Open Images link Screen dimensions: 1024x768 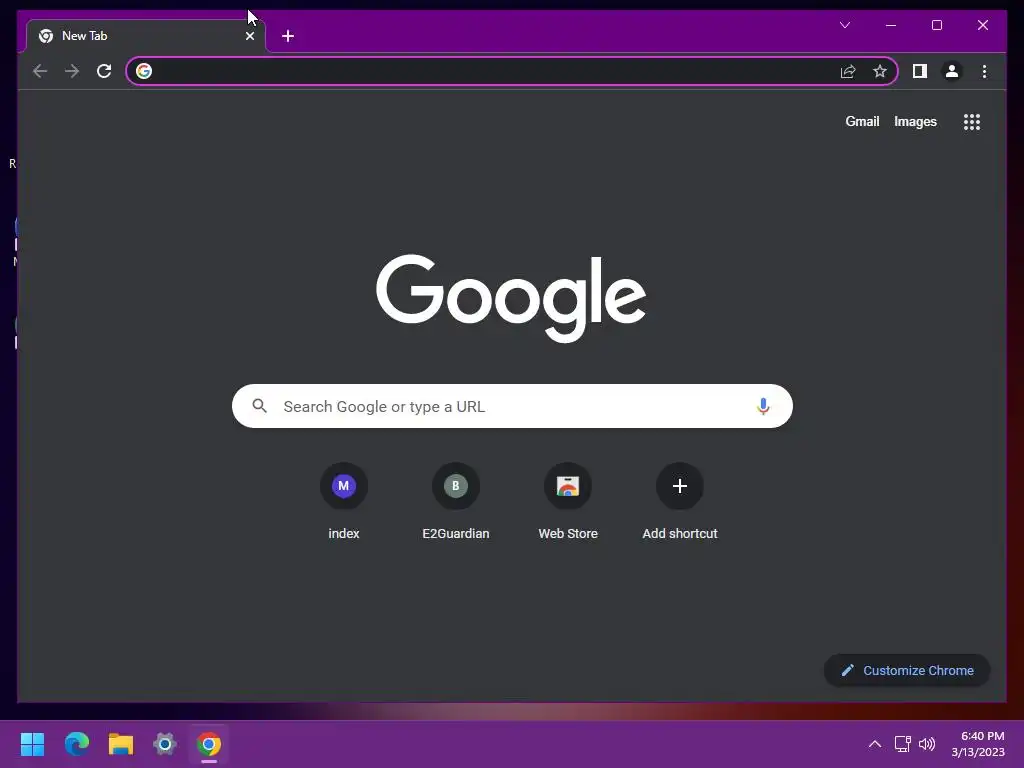coord(915,121)
